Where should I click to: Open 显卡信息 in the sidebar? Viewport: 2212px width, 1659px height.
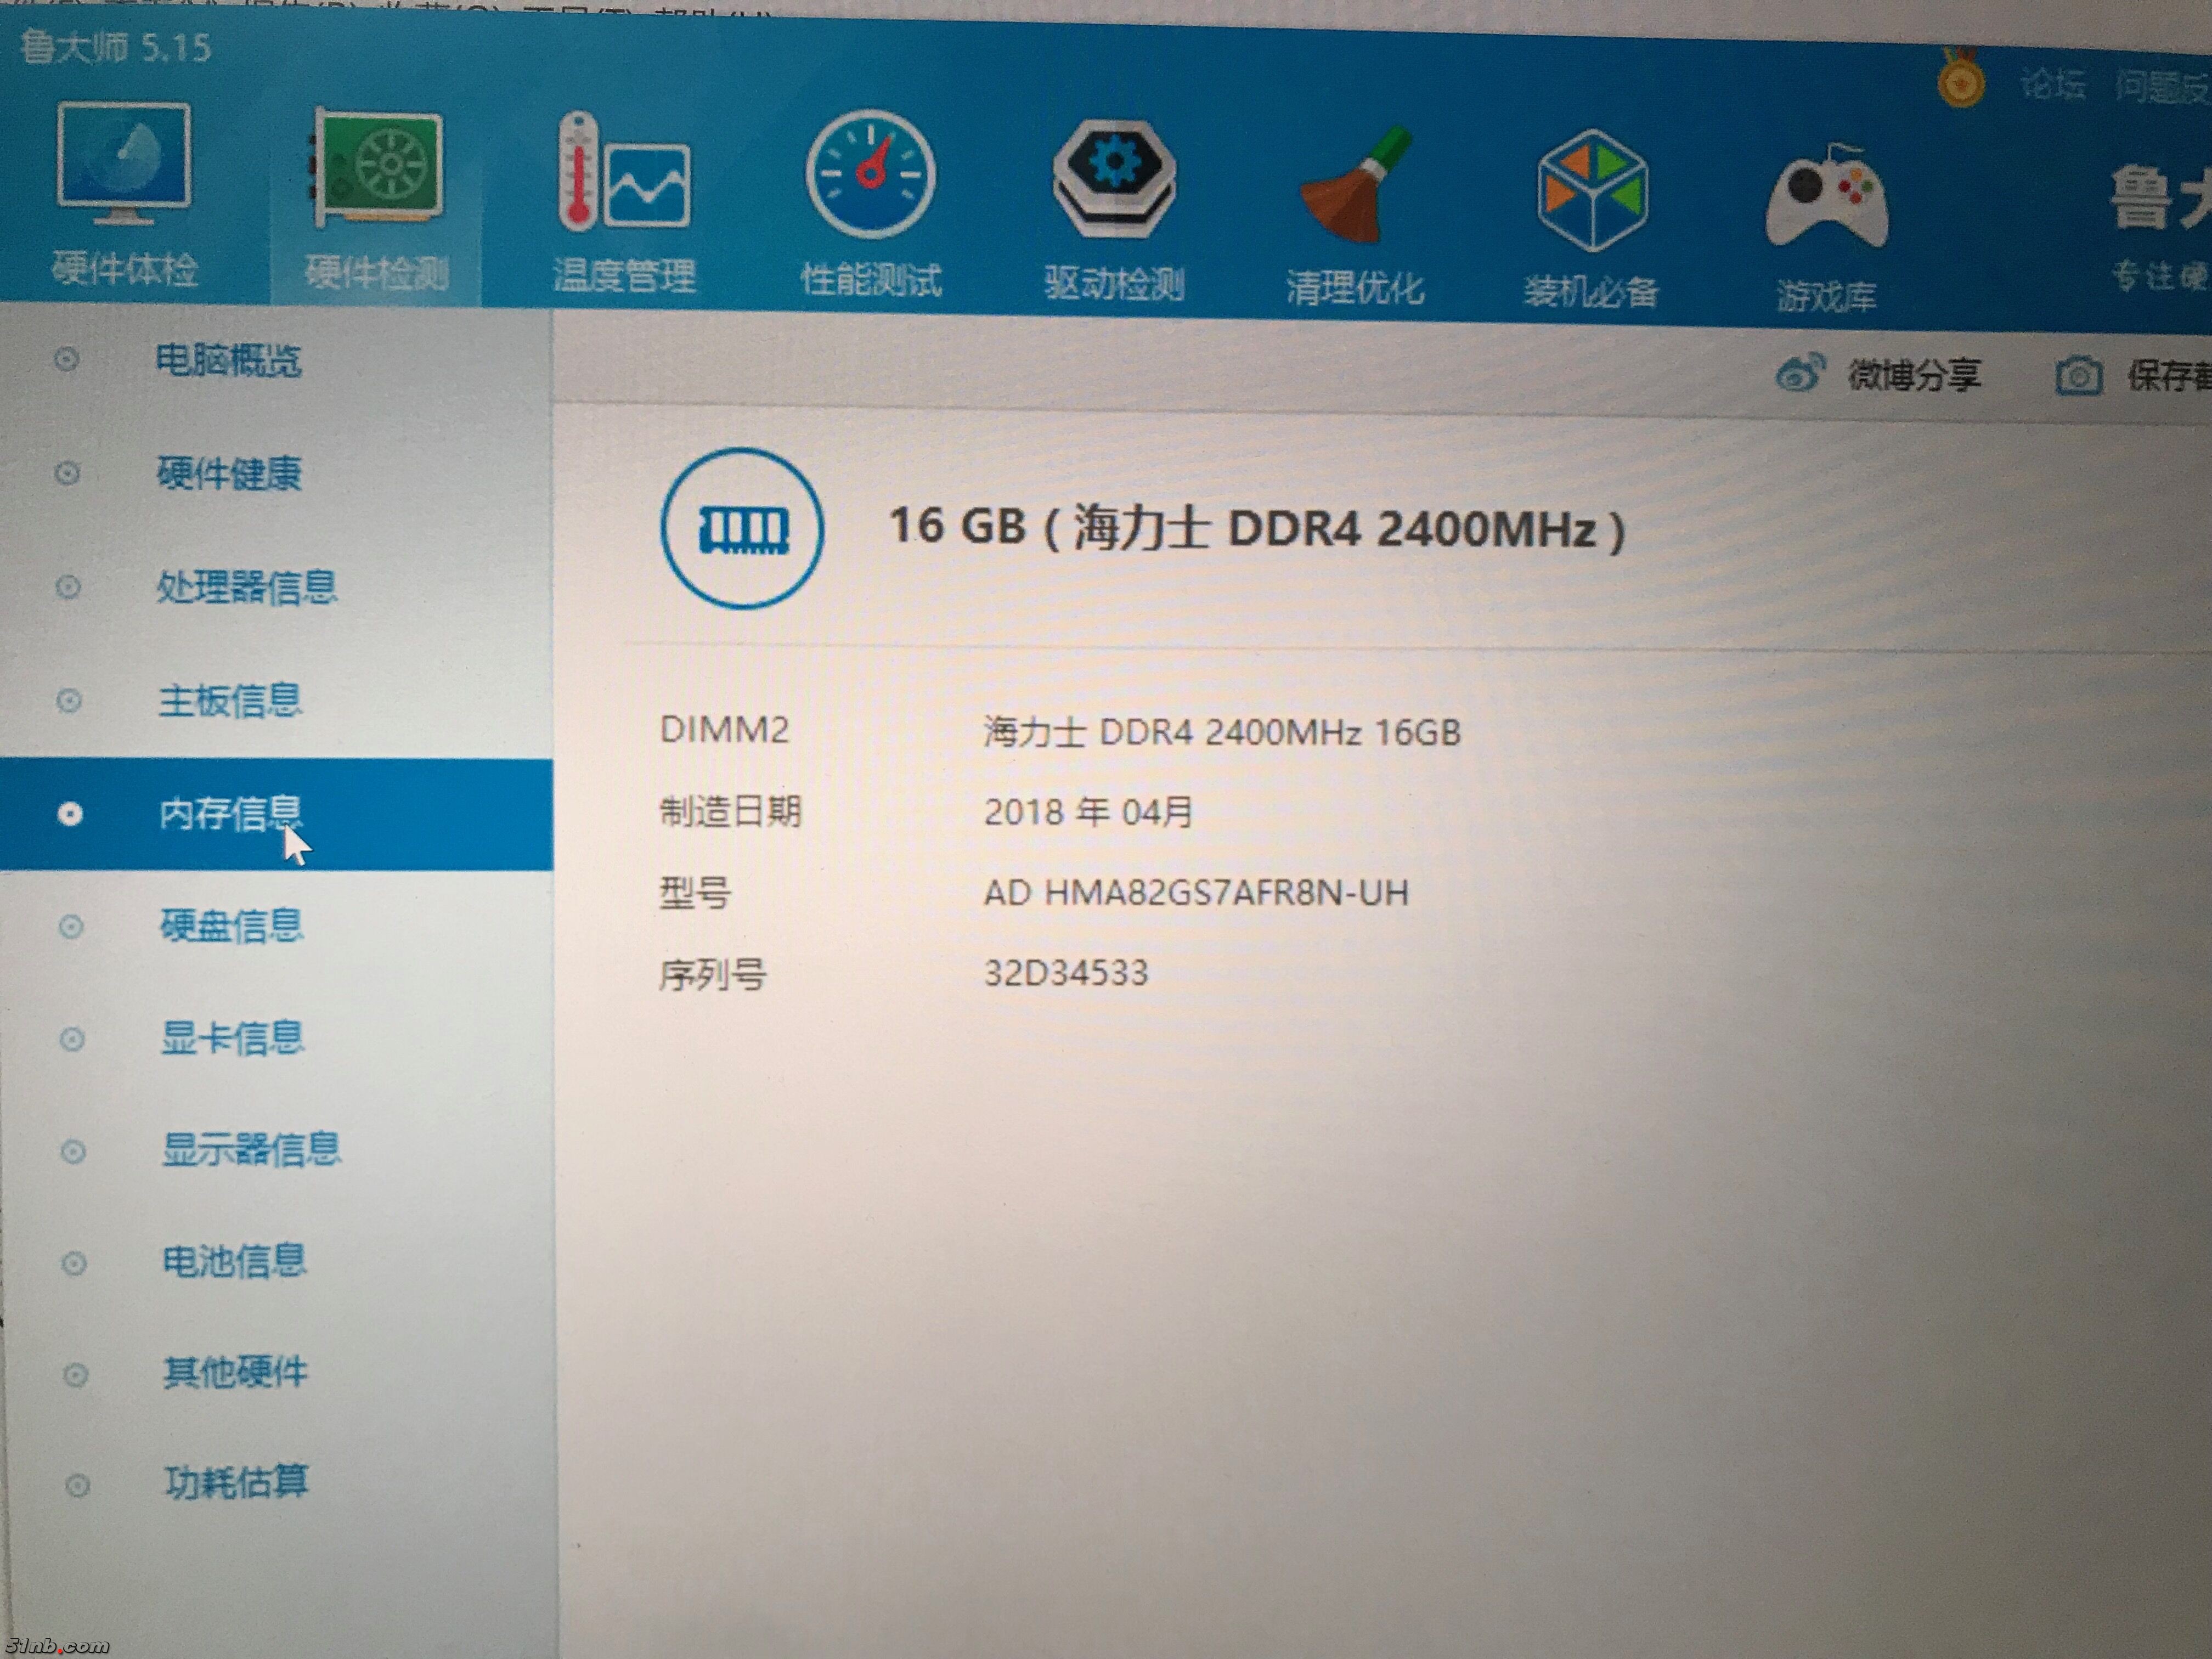(x=232, y=1038)
